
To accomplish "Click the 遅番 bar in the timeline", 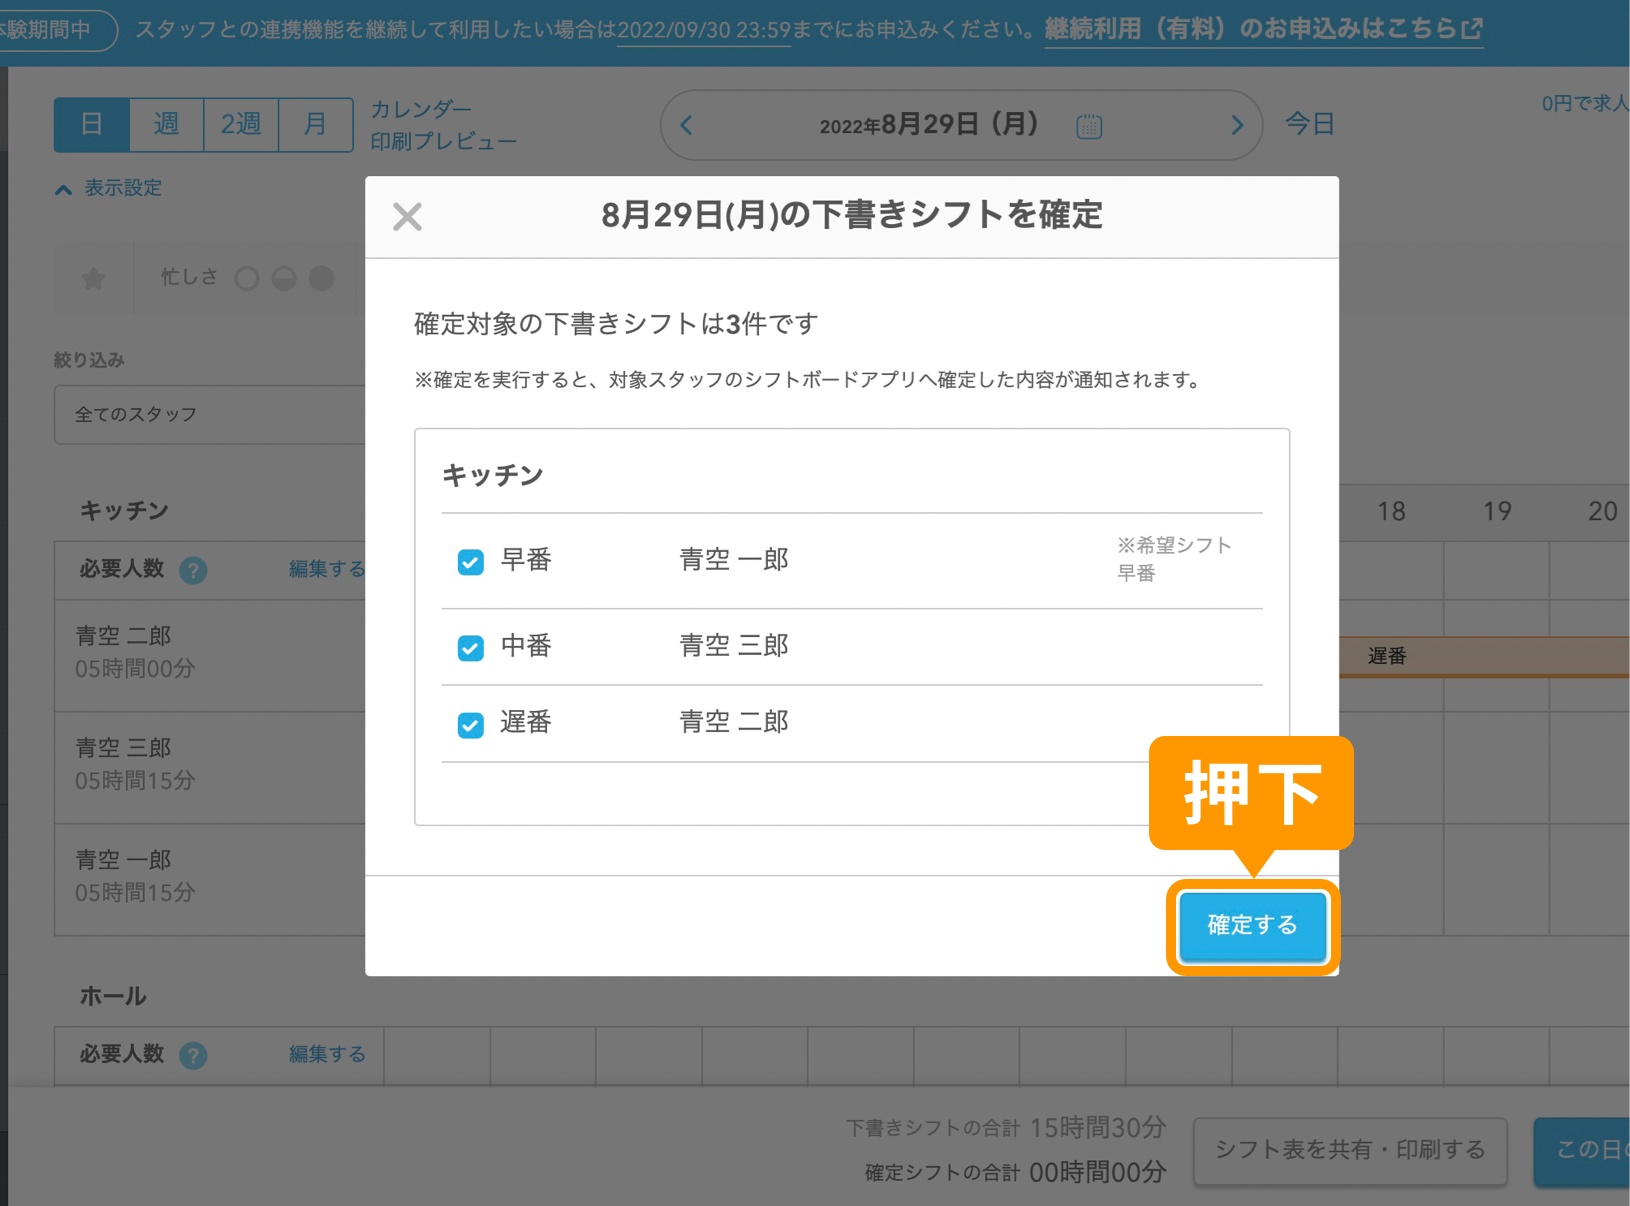I will (1388, 656).
